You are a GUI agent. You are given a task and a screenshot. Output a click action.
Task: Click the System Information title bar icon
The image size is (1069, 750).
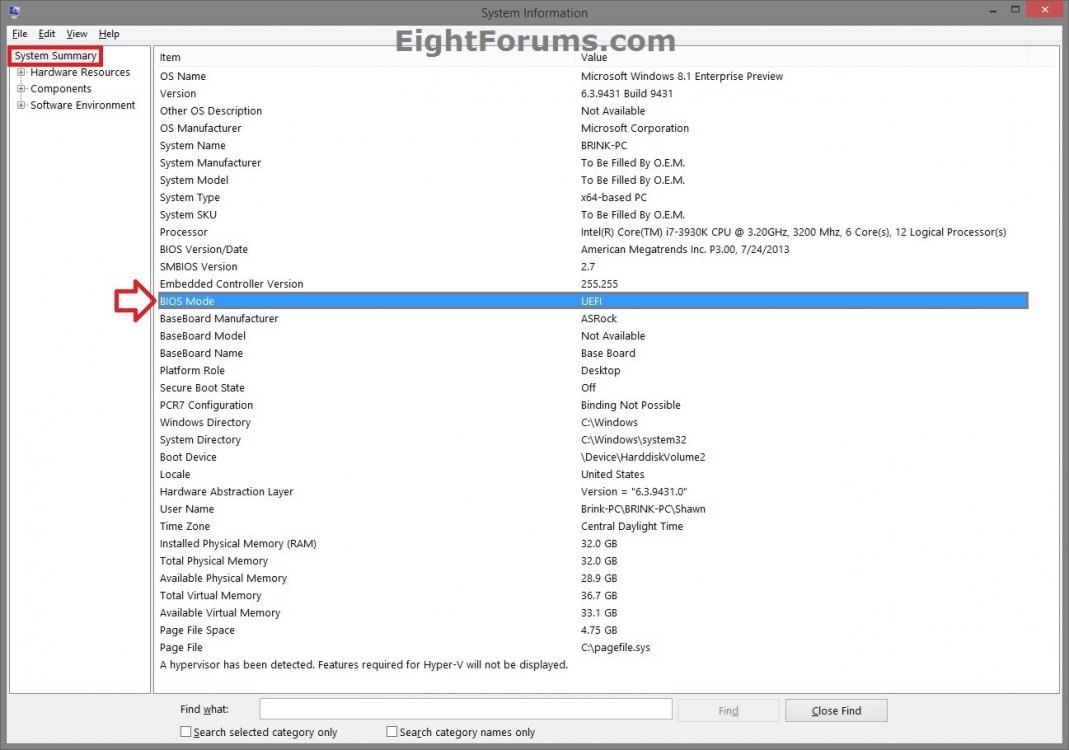coord(14,12)
